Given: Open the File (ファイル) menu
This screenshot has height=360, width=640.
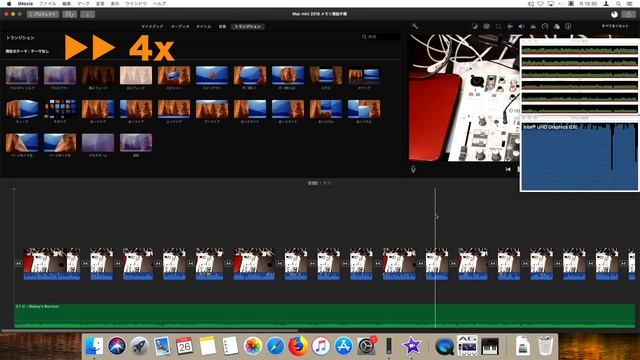Looking at the screenshot, I should [x=47, y=4].
